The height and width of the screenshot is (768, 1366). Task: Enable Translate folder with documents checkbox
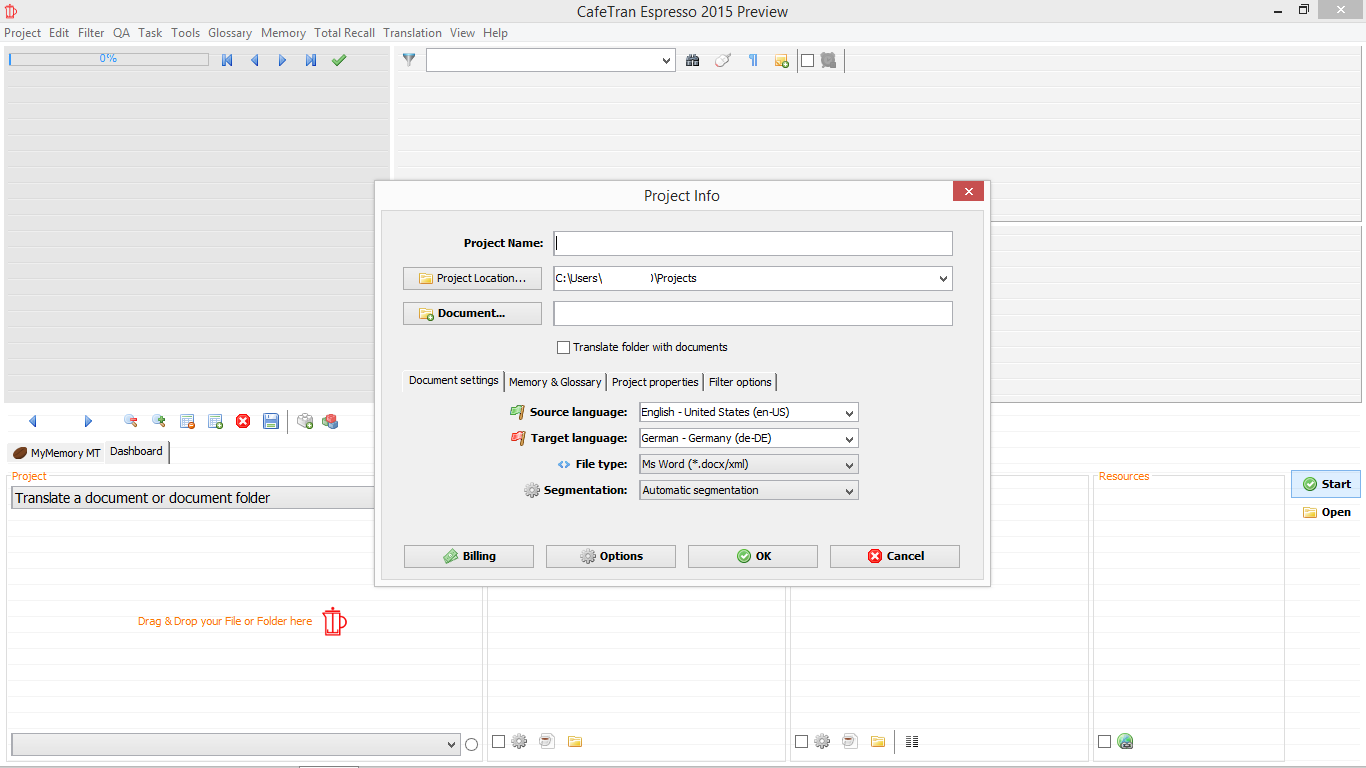pyautogui.click(x=564, y=348)
